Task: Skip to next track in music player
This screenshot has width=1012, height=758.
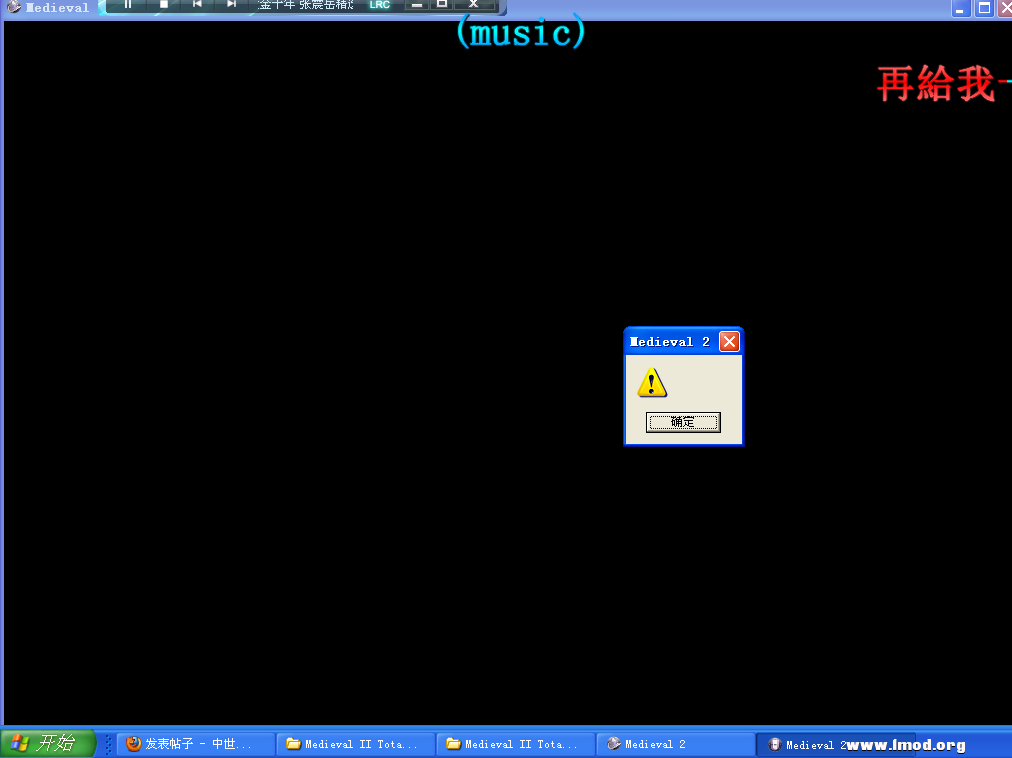Action: click(x=231, y=4)
